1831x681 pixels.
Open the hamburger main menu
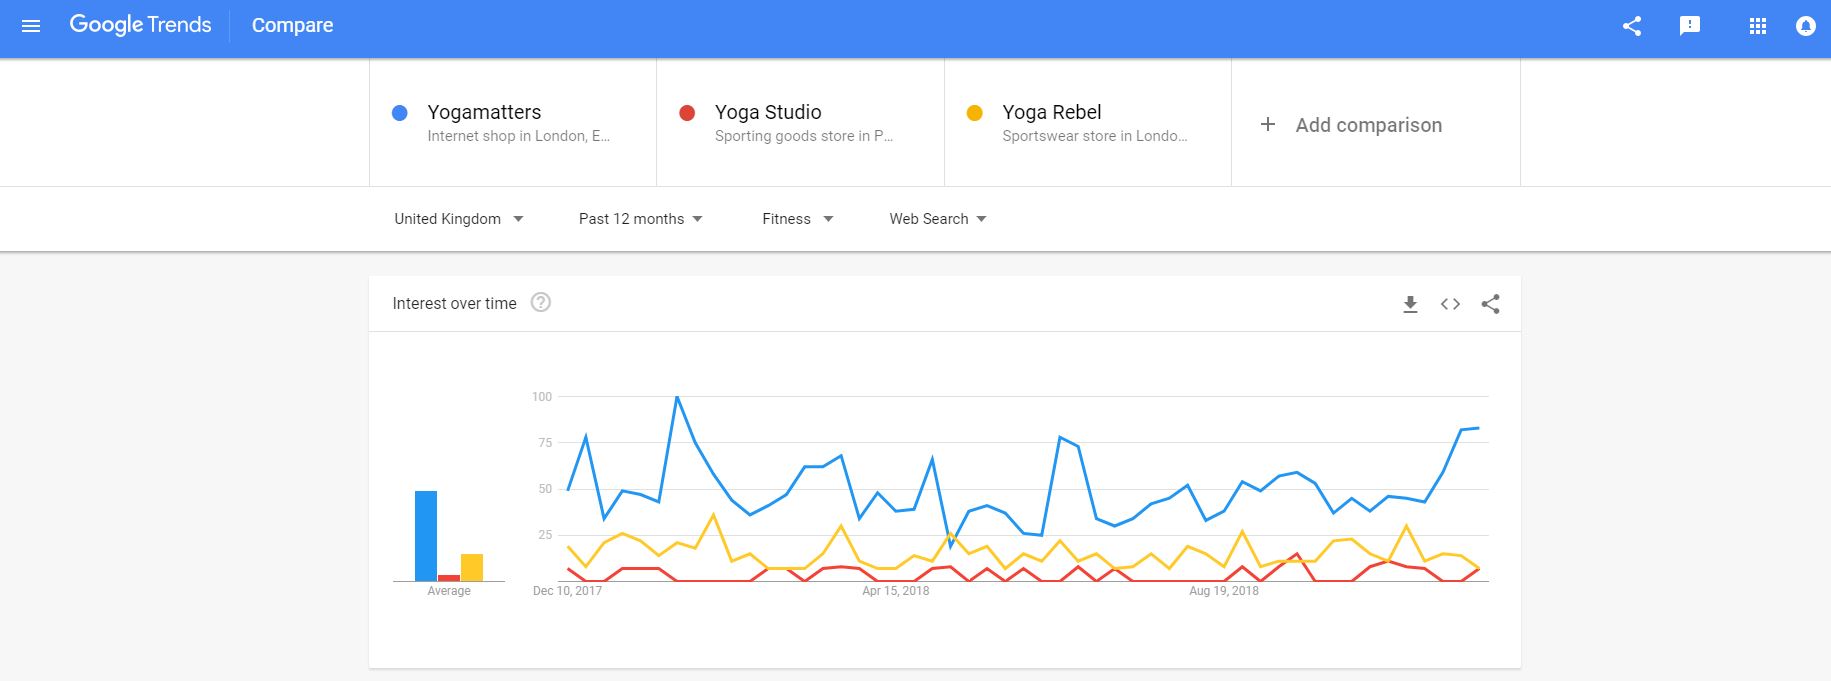point(31,26)
